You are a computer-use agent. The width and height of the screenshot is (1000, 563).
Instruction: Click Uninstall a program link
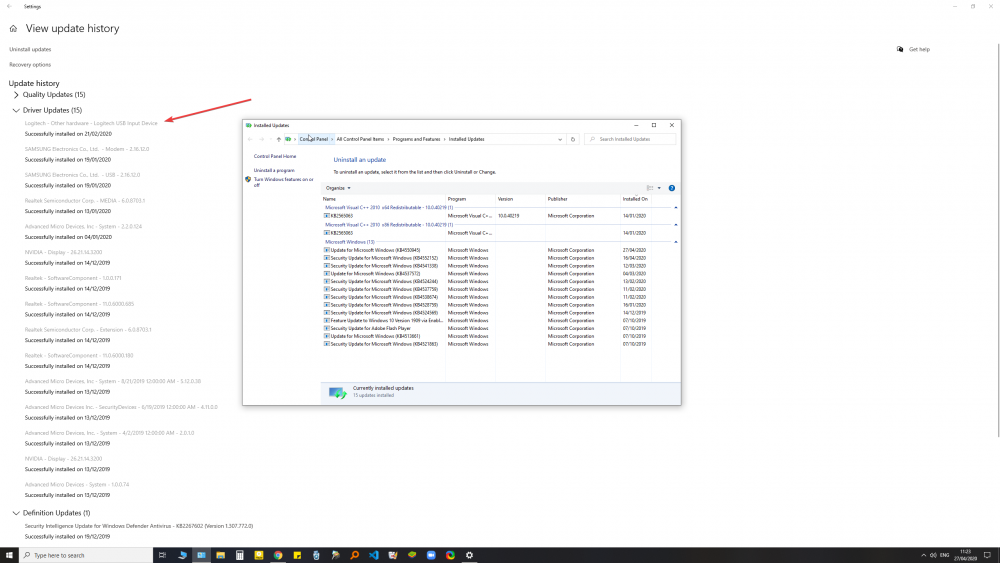coord(274,170)
